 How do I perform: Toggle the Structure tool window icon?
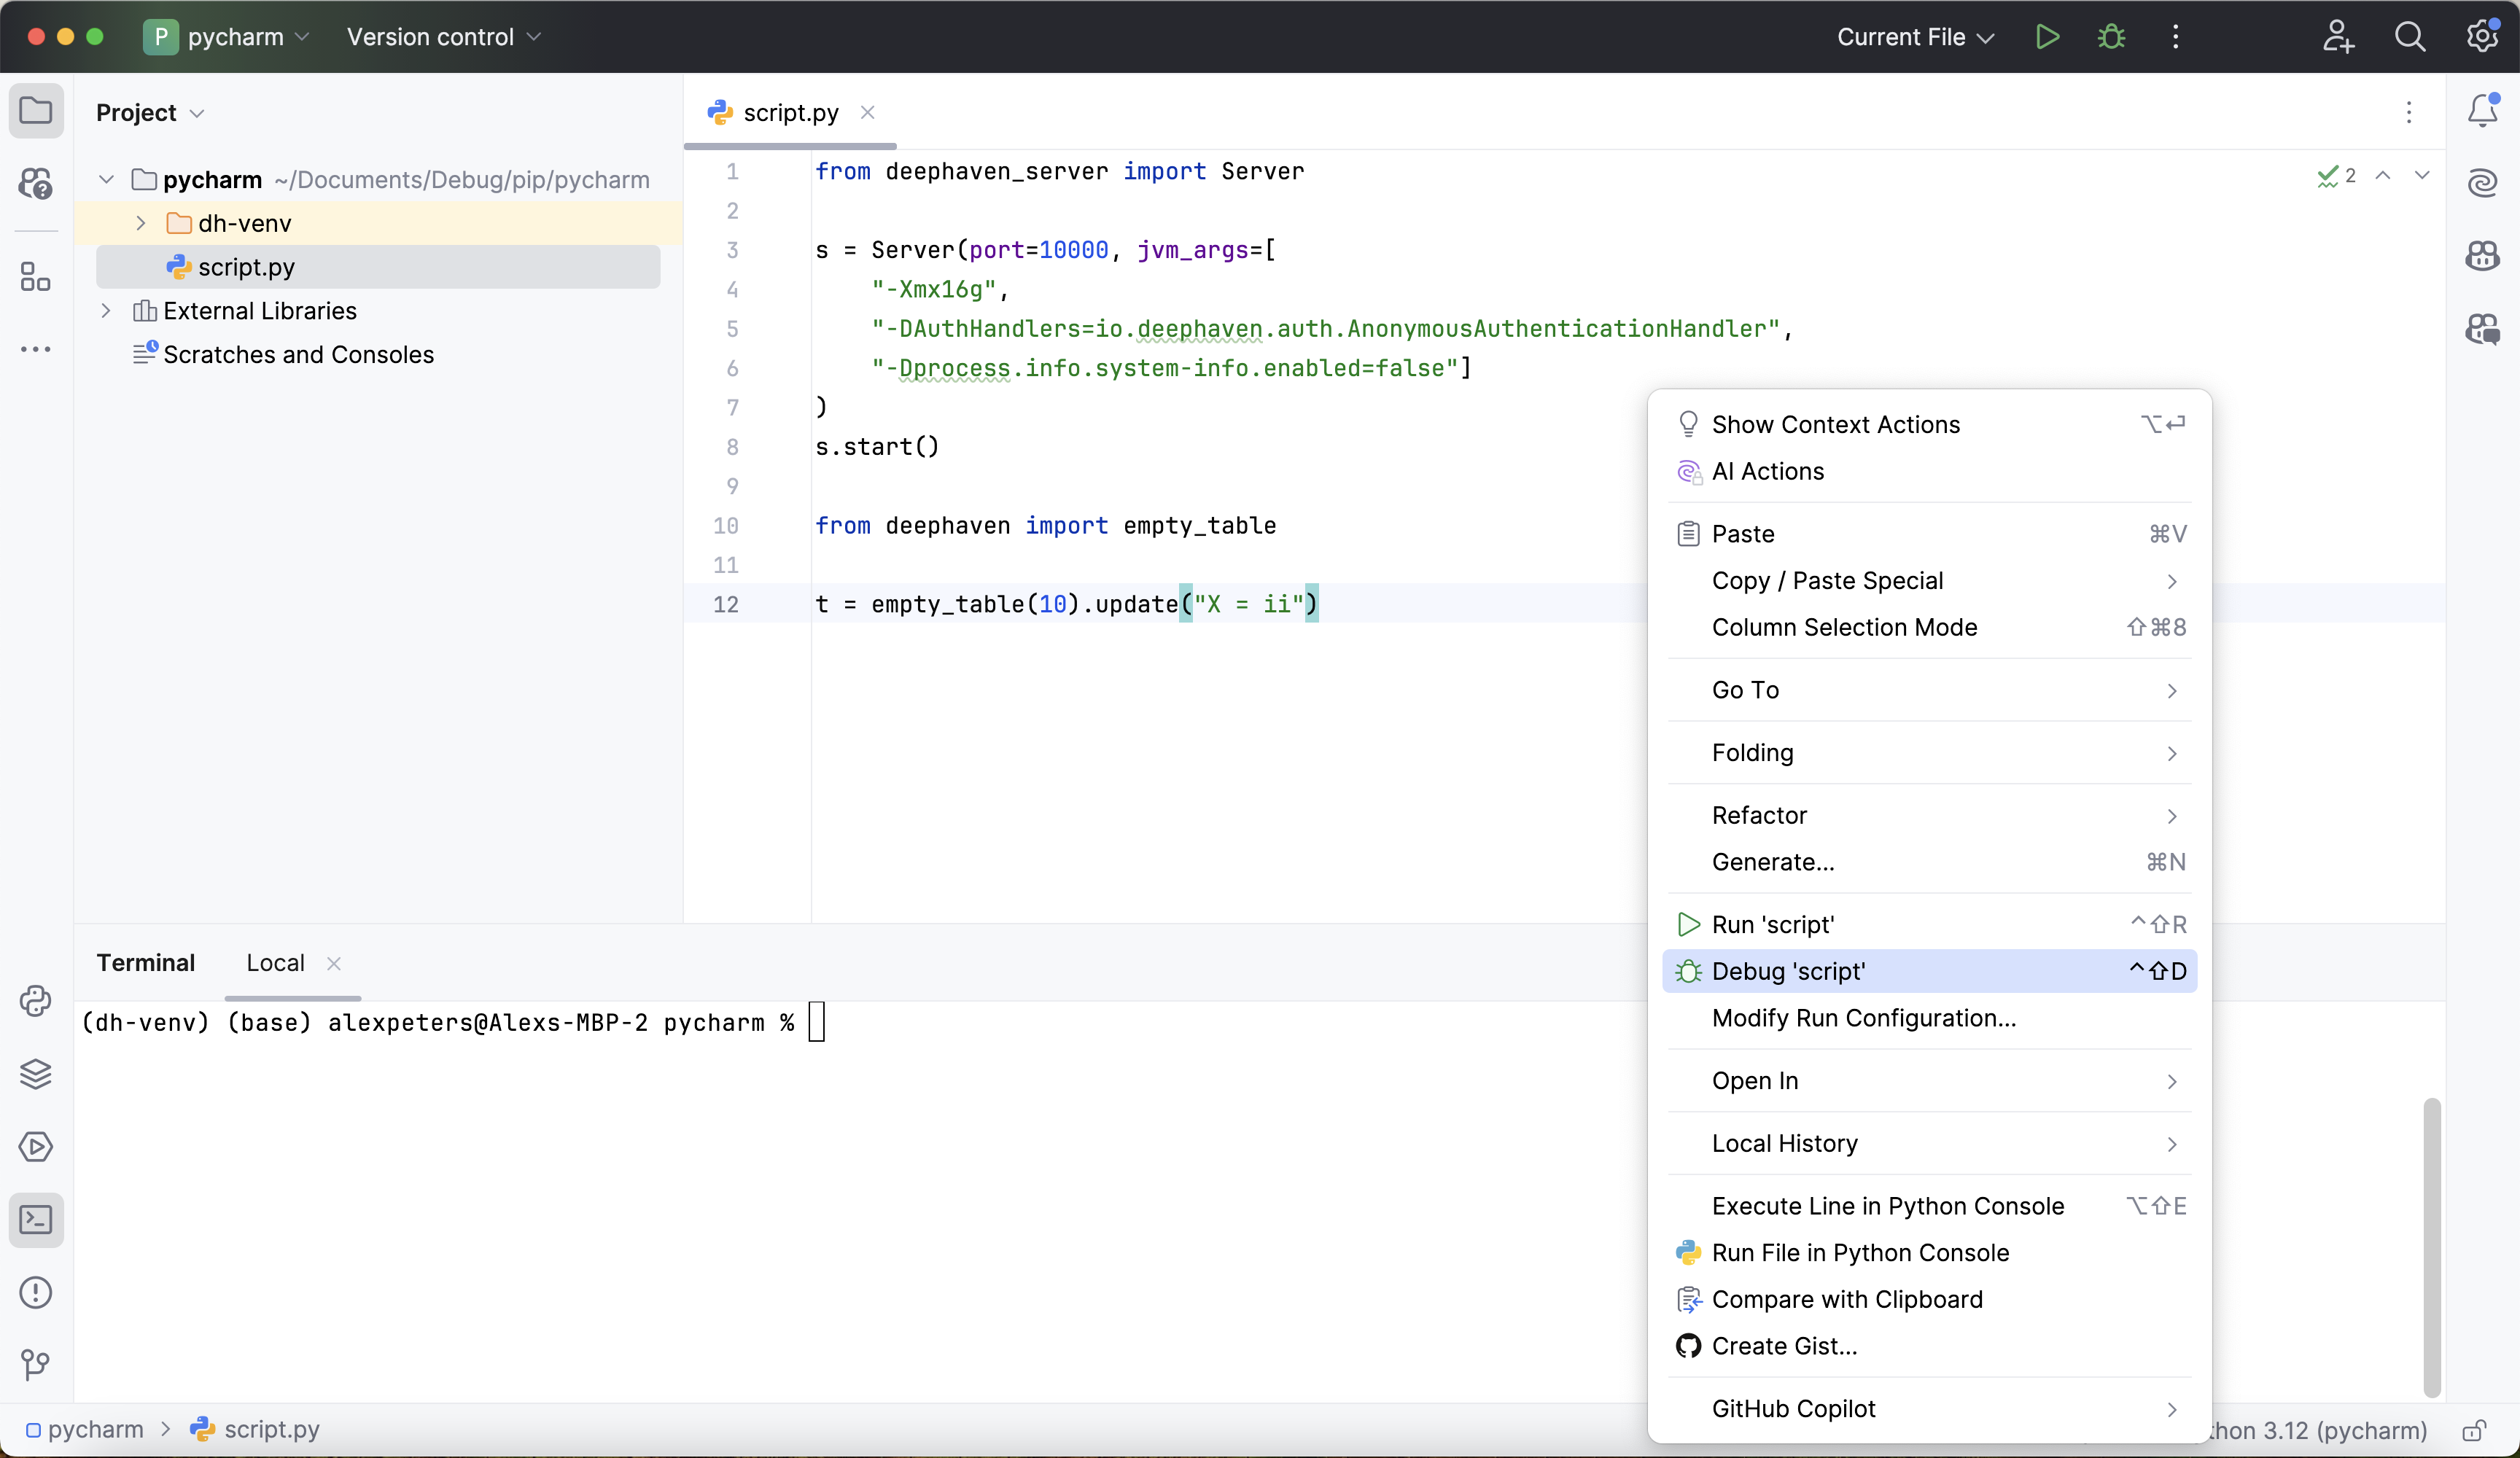pyautogui.click(x=36, y=276)
